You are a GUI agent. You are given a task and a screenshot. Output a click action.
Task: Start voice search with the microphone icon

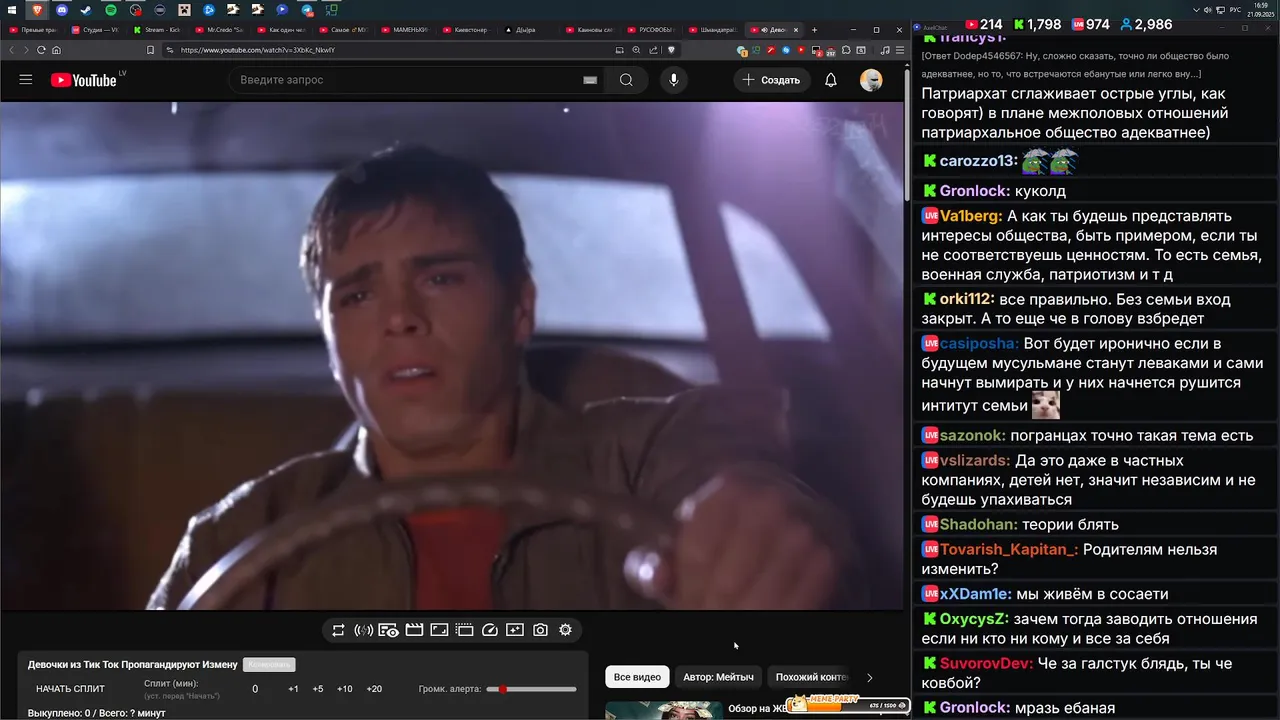pyautogui.click(x=673, y=80)
